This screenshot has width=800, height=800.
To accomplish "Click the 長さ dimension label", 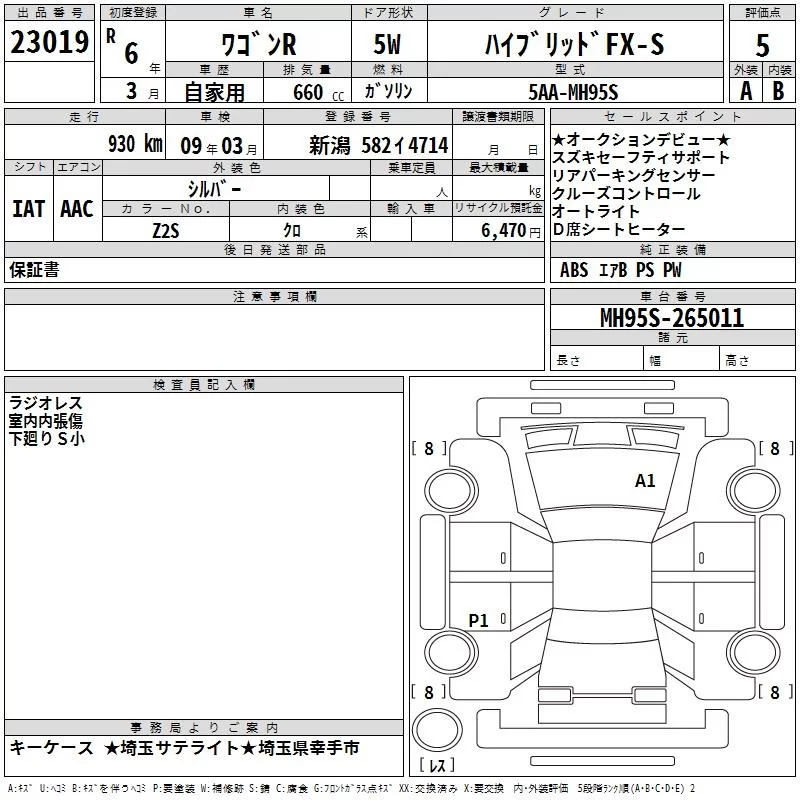I will point(568,360).
